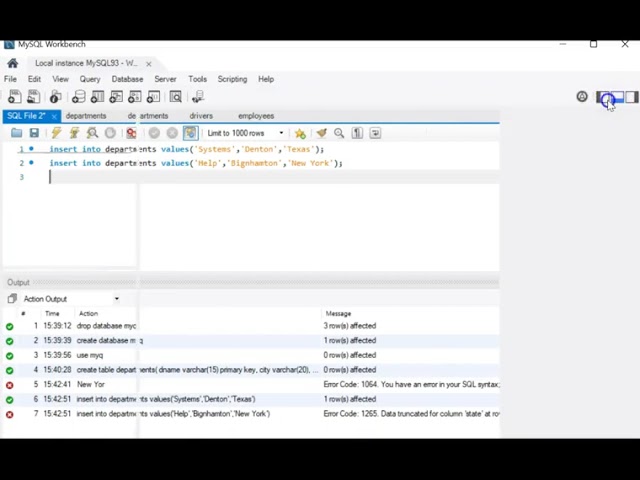This screenshot has width=640, height=480.
Task: Open the Action Output dropdown
Action: coord(71,299)
